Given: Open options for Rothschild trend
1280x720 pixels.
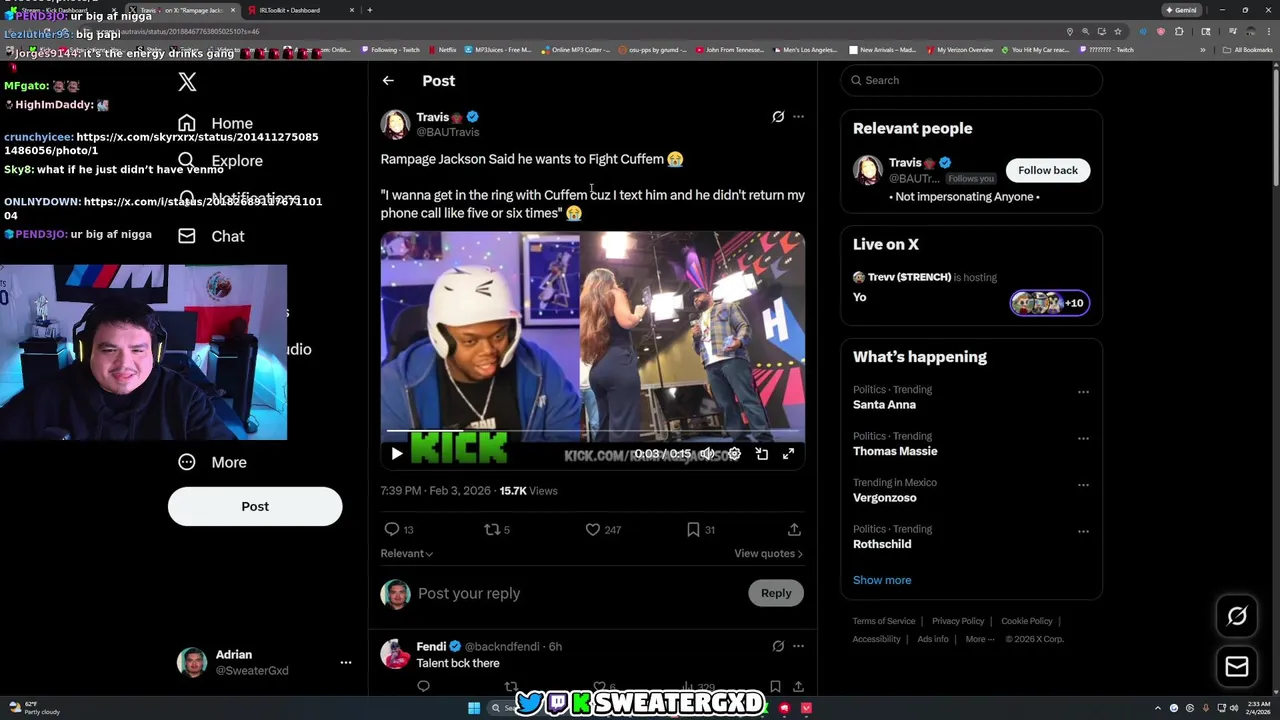Looking at the screenshot, I should click(x=1083, y=531).
